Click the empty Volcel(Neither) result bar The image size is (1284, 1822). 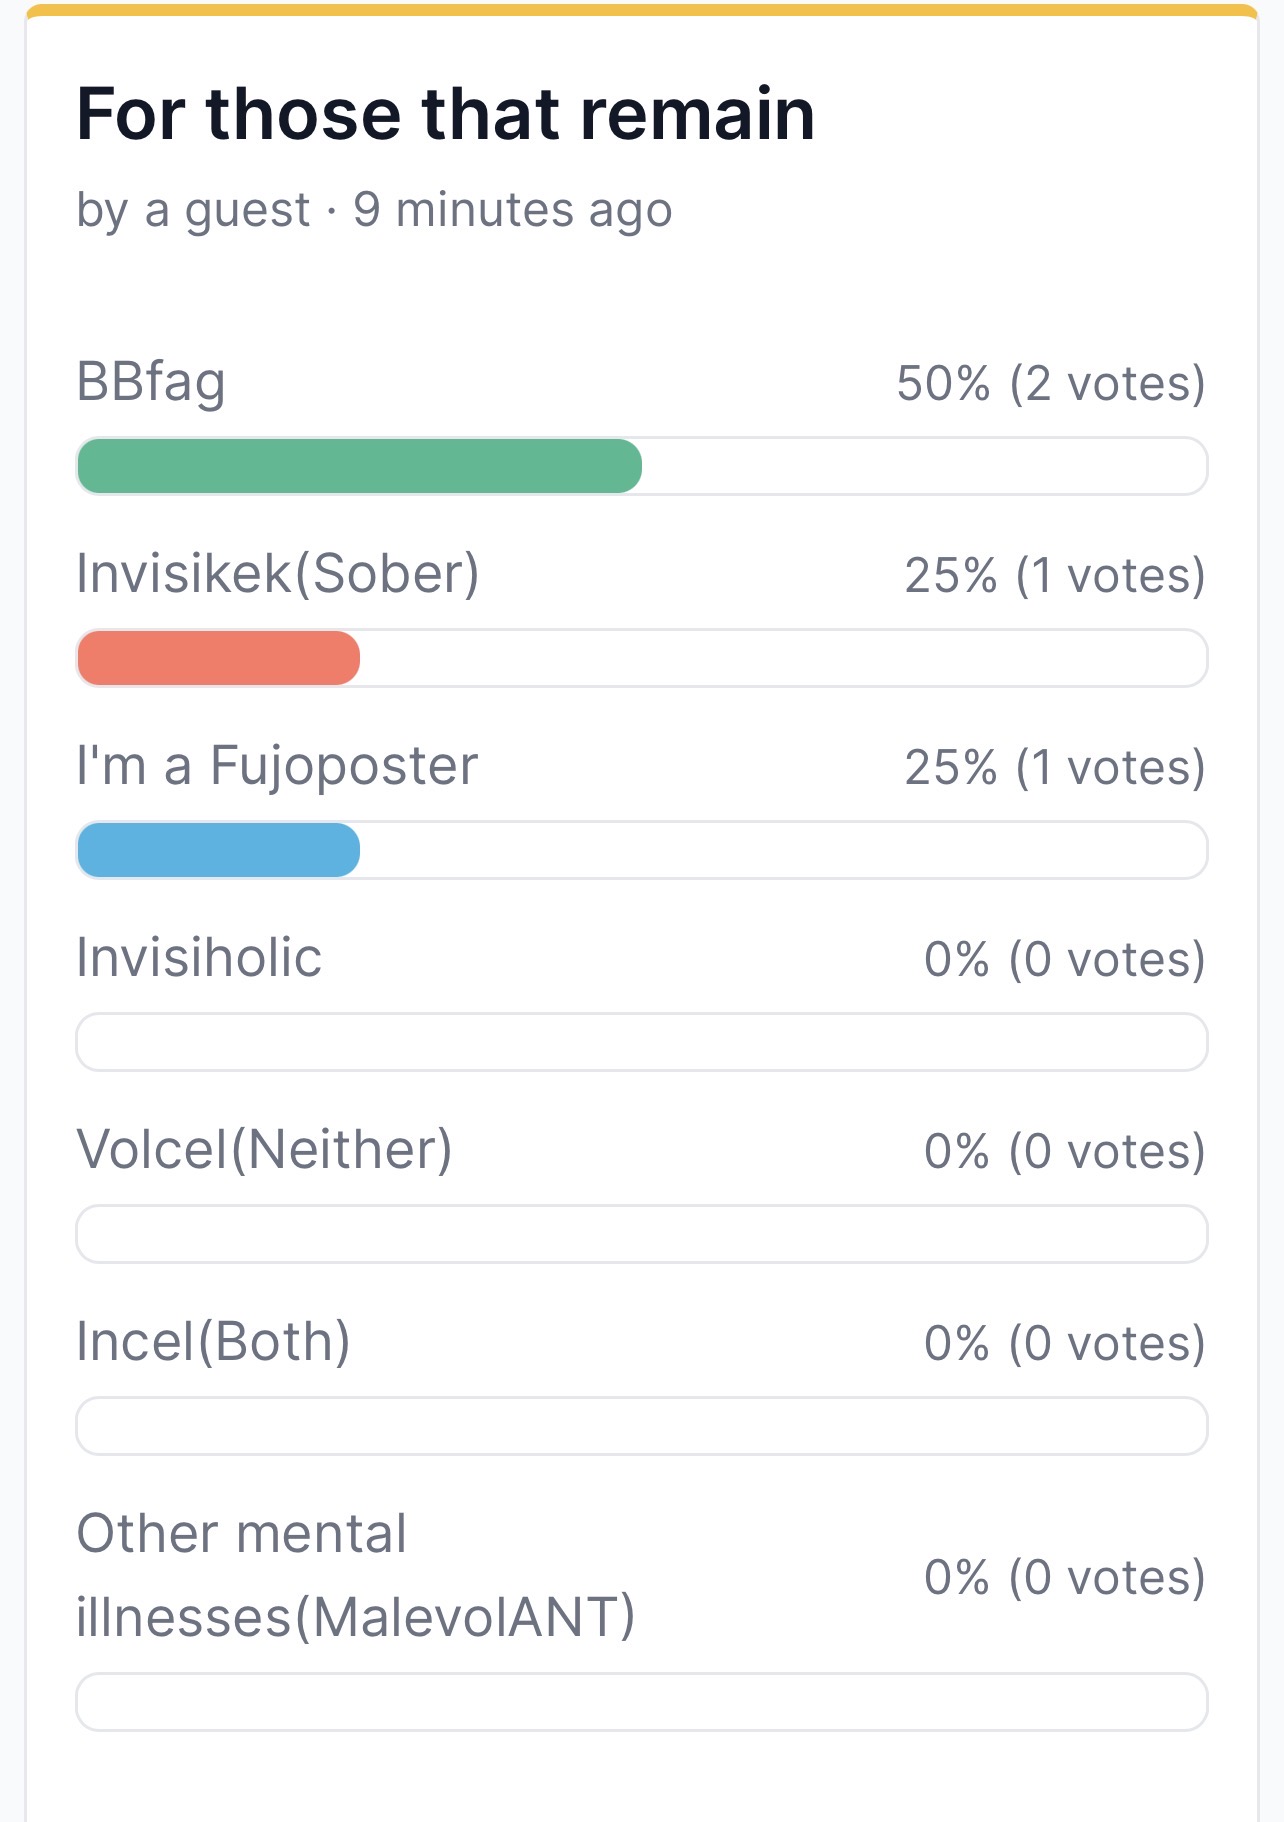click(641, 1234)
